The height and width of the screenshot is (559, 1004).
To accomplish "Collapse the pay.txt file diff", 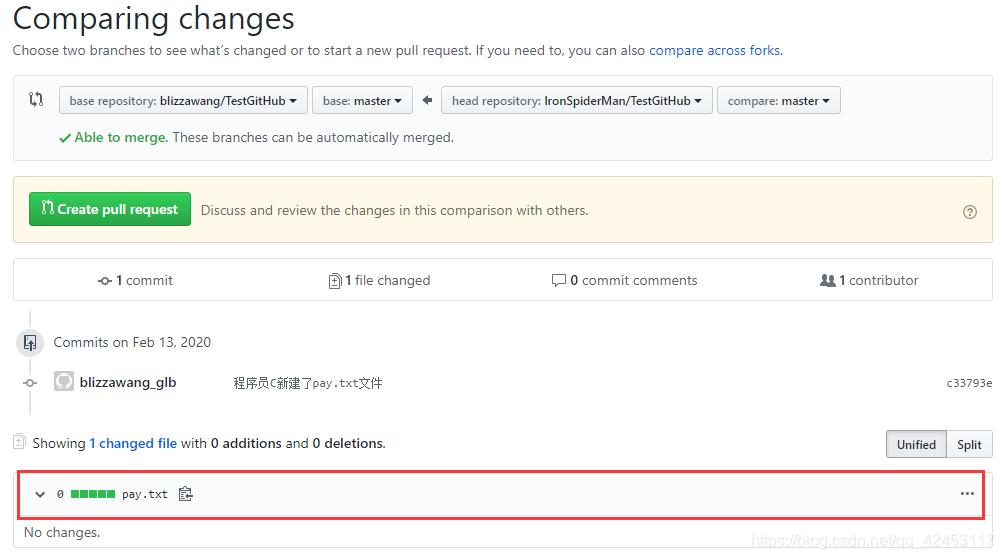I will click(x=40, y=494).
